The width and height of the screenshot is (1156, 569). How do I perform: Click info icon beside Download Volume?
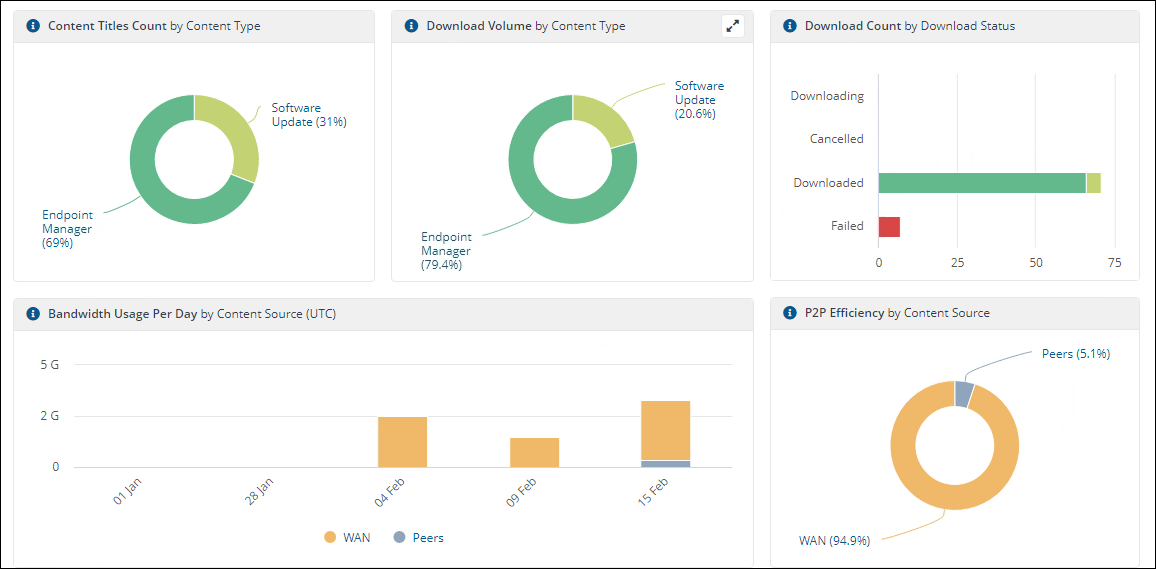(411, 26)
